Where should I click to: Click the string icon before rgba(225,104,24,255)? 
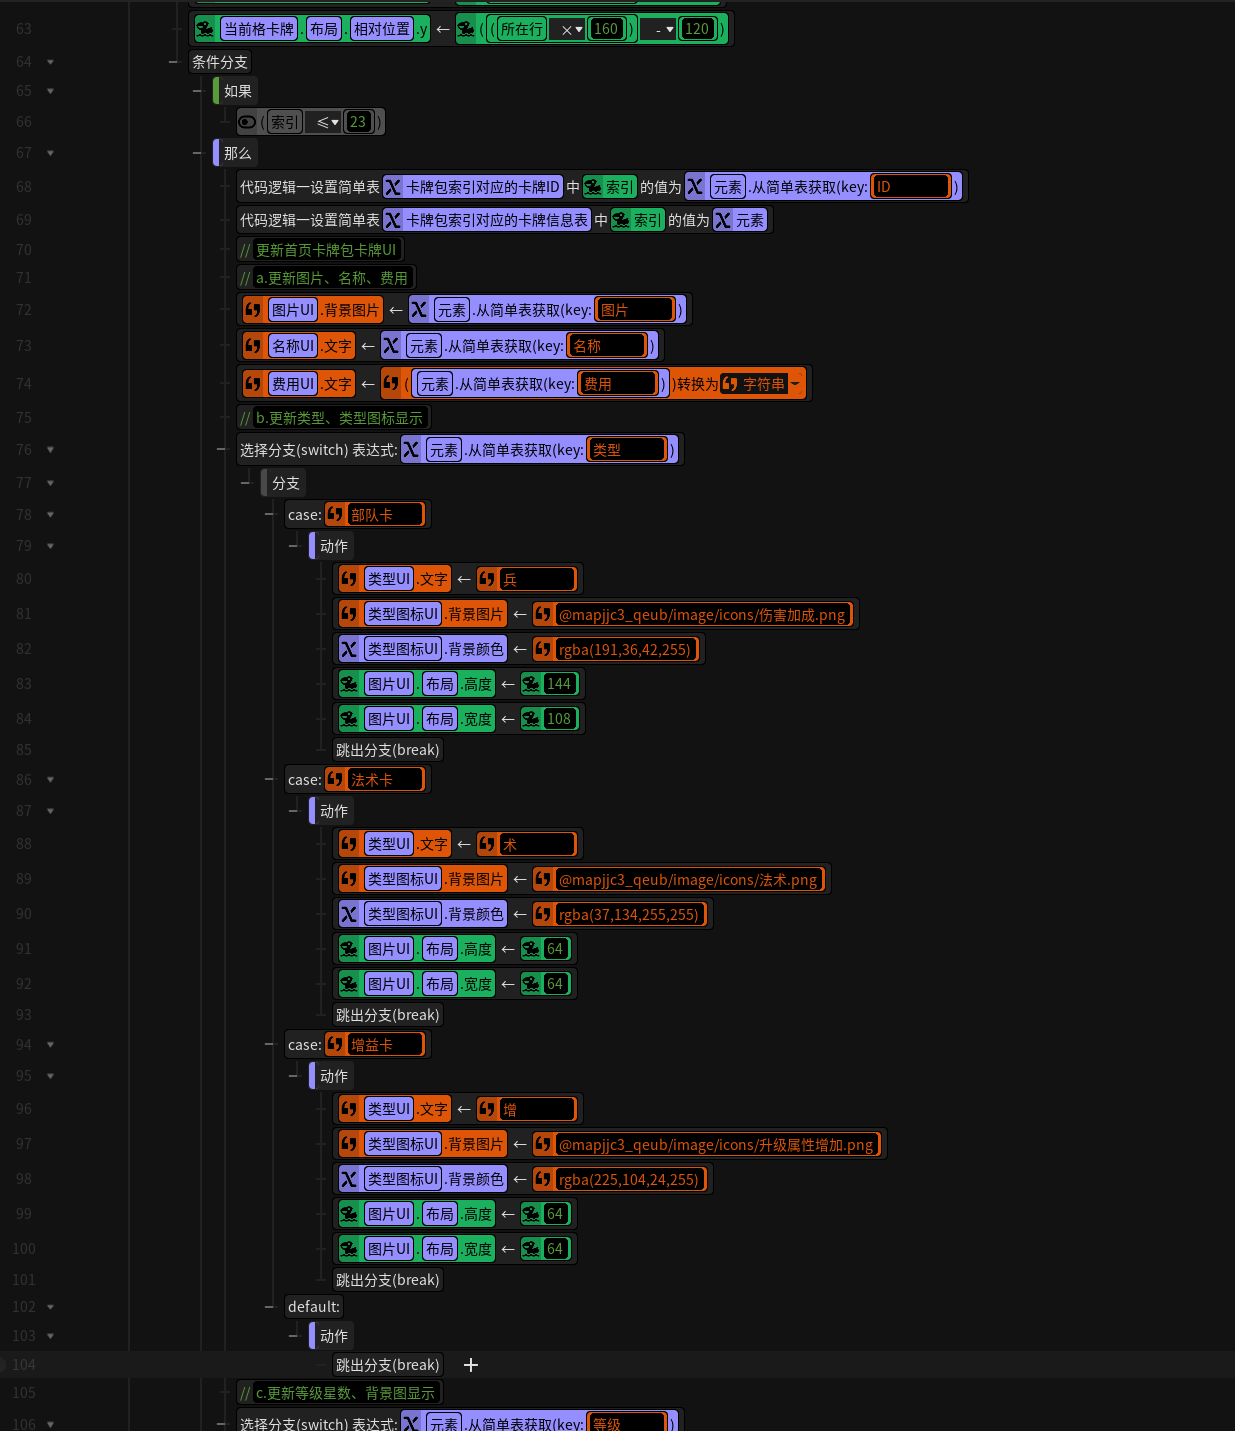coord(543,1179)
